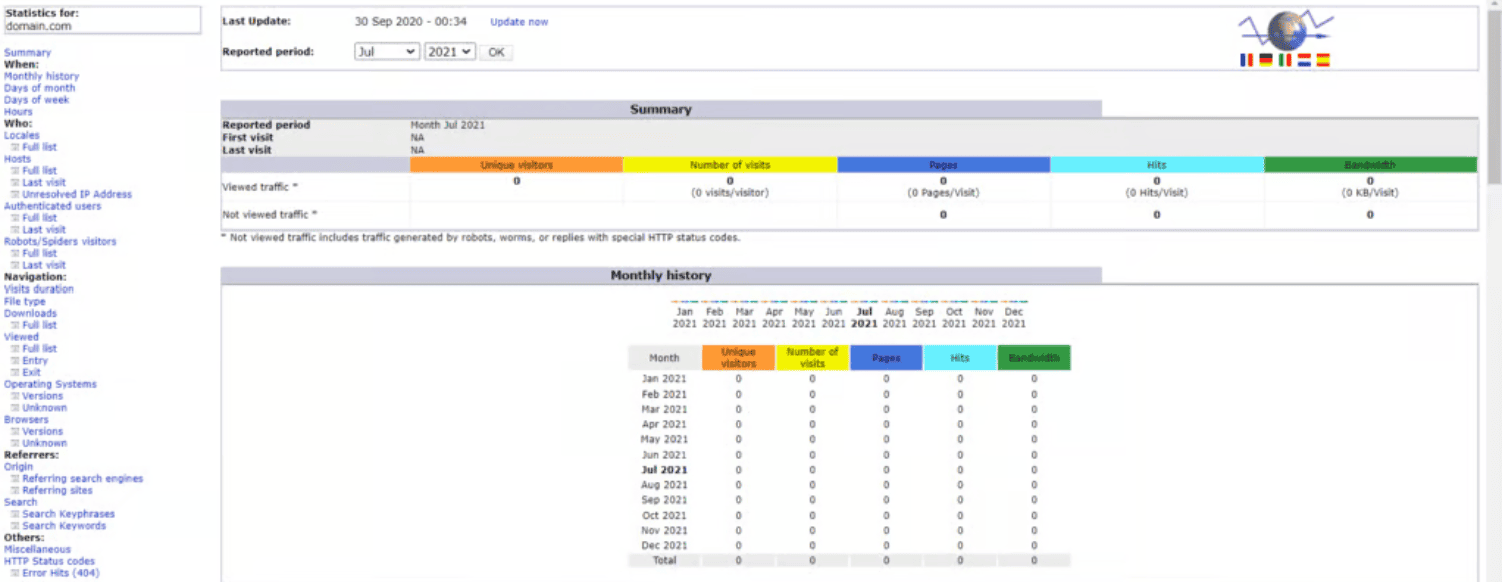Click the Update now link
This screenshot has height=582, width=1504.
pyautogui.click(x=519, y=22)
